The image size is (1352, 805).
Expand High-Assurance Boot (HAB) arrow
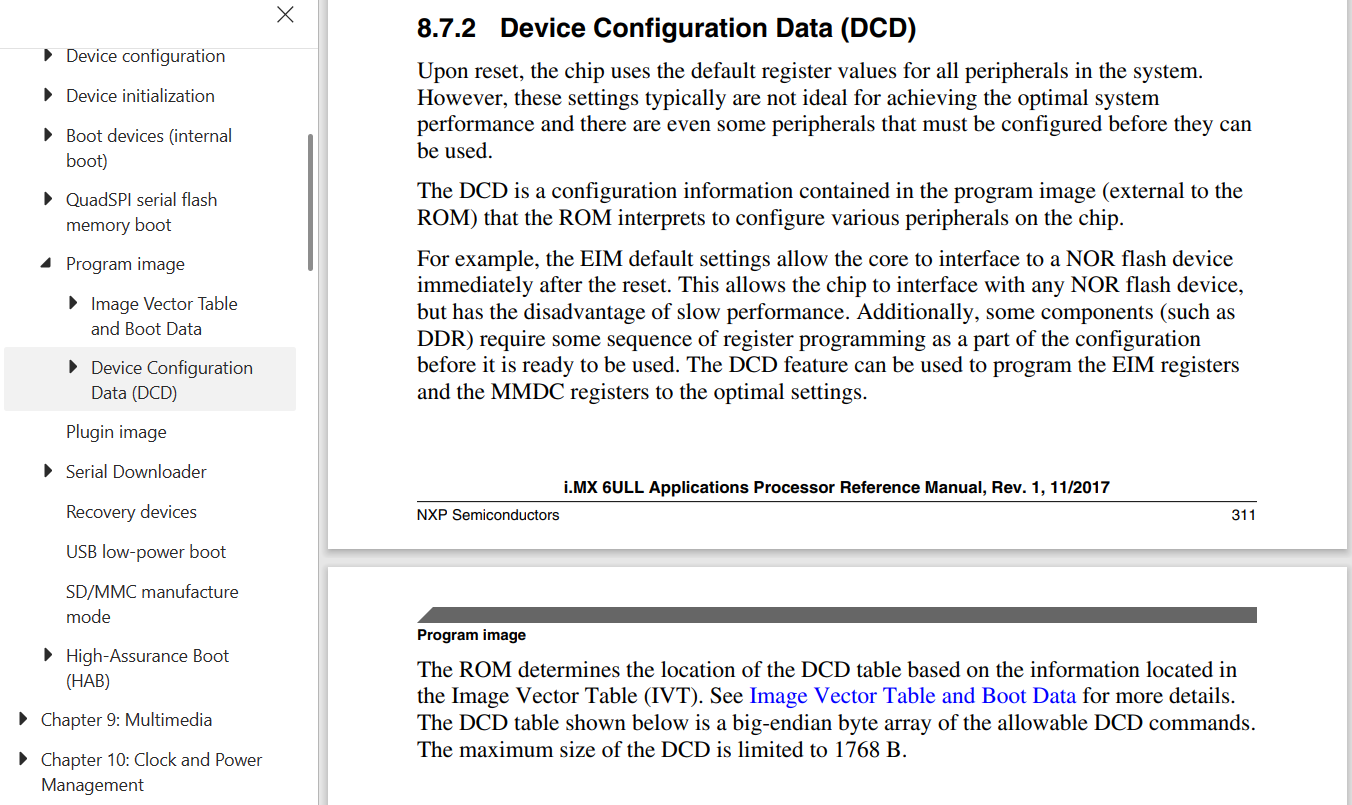point(48,656)
